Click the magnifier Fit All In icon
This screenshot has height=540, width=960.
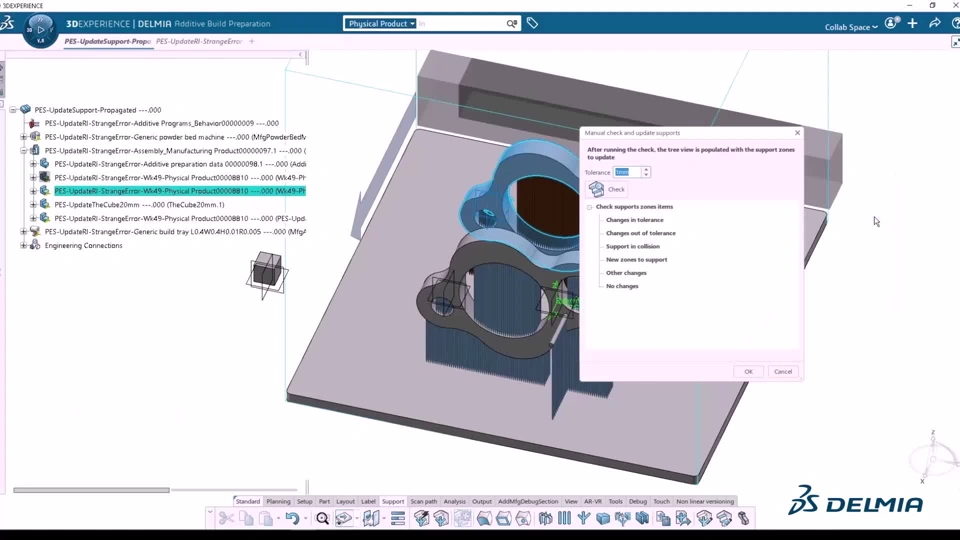(x=322, y=519)
